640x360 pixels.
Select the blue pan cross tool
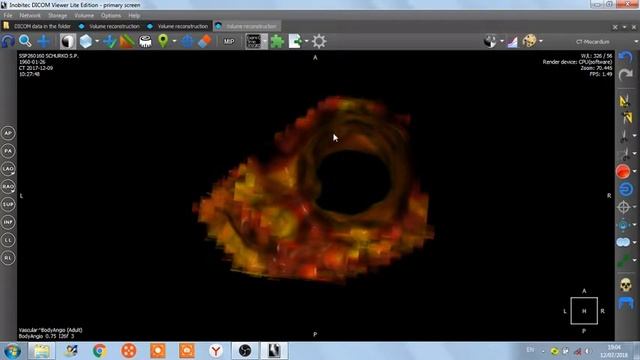43,41
